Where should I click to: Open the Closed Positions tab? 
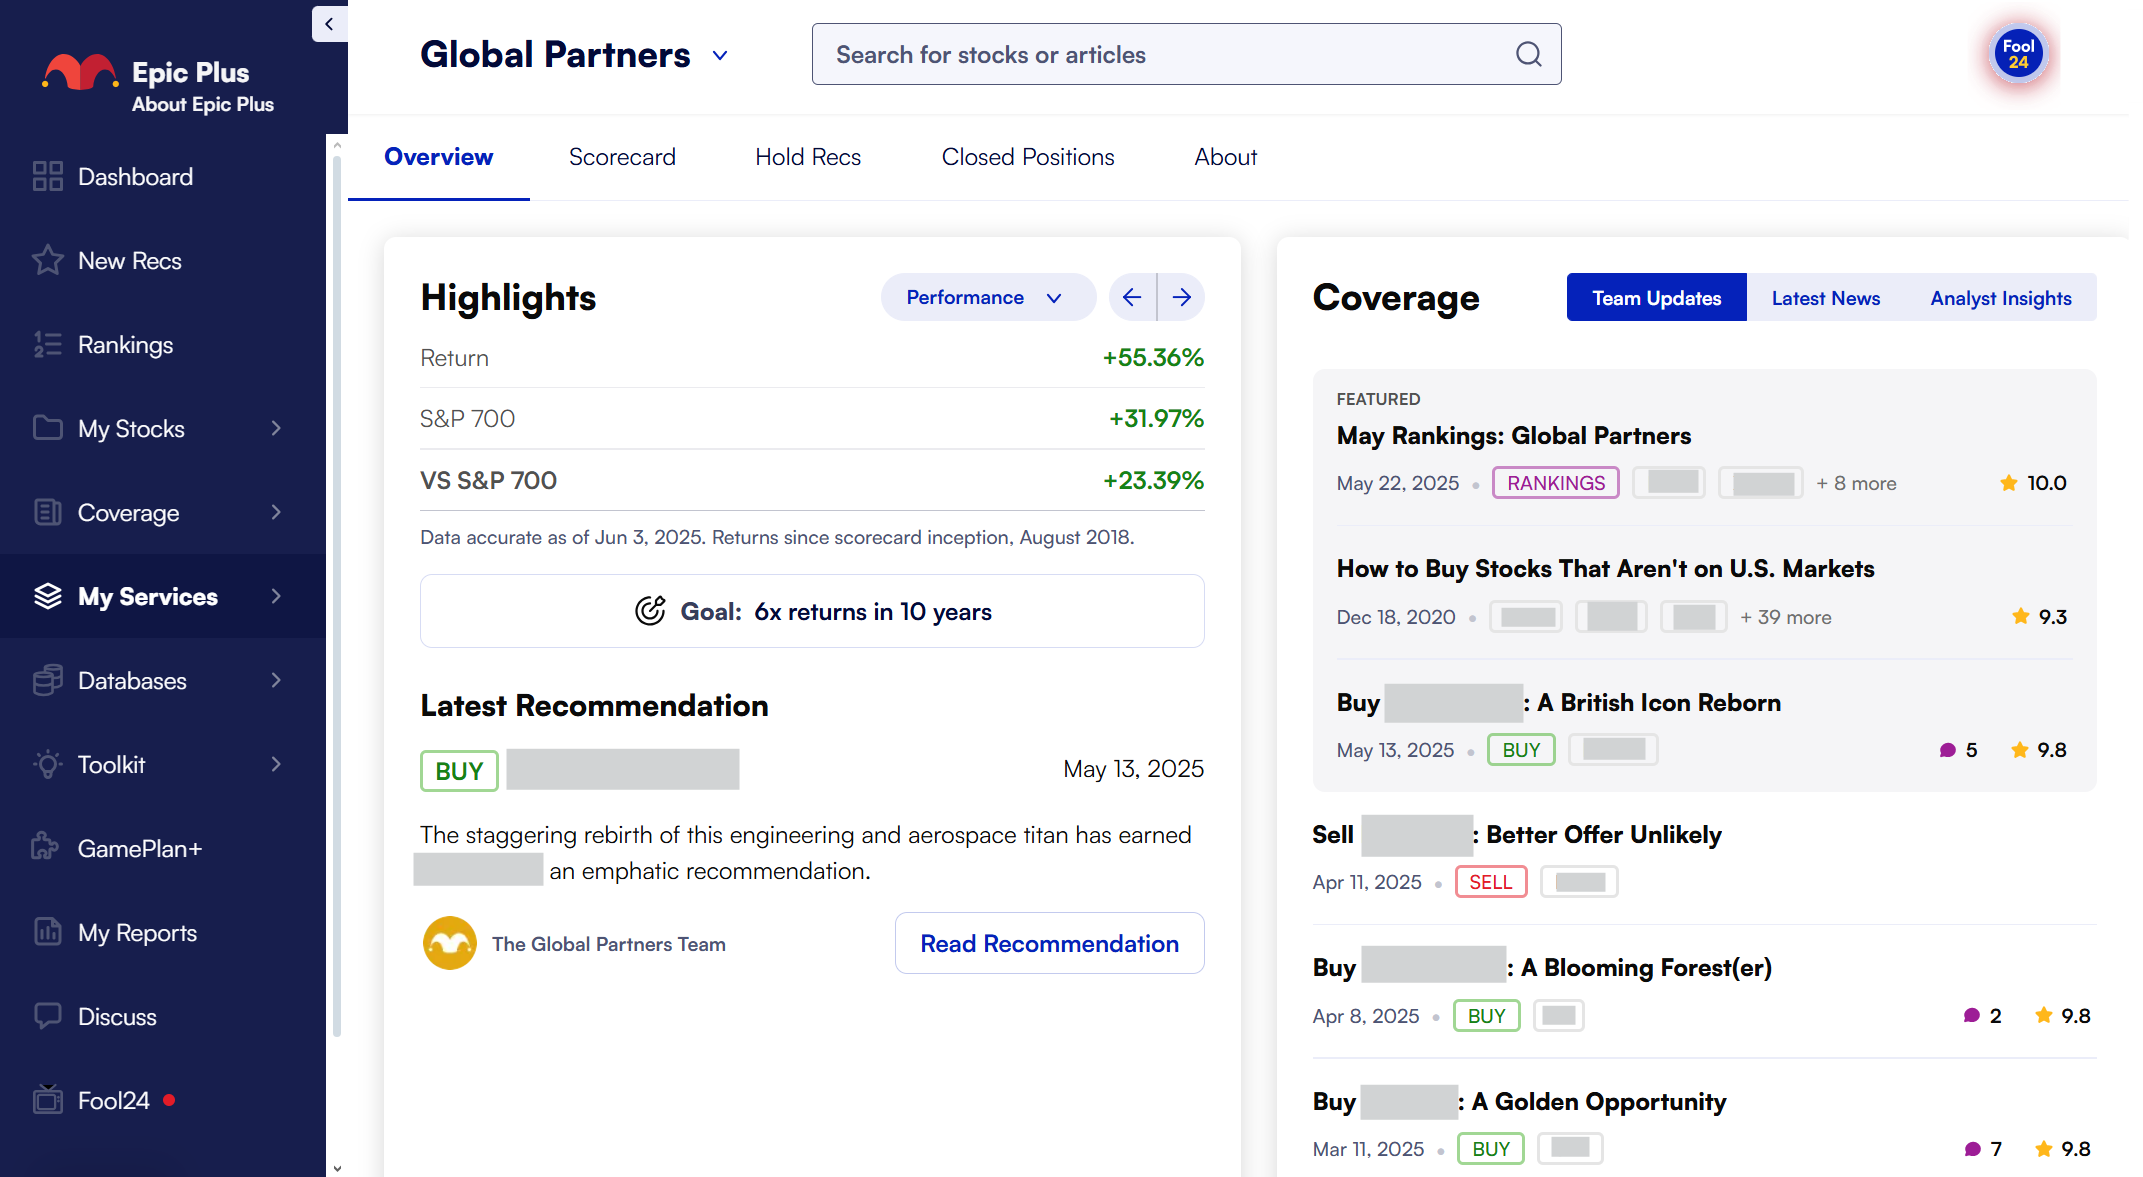pyautogui.click(x=1027, y=157)
